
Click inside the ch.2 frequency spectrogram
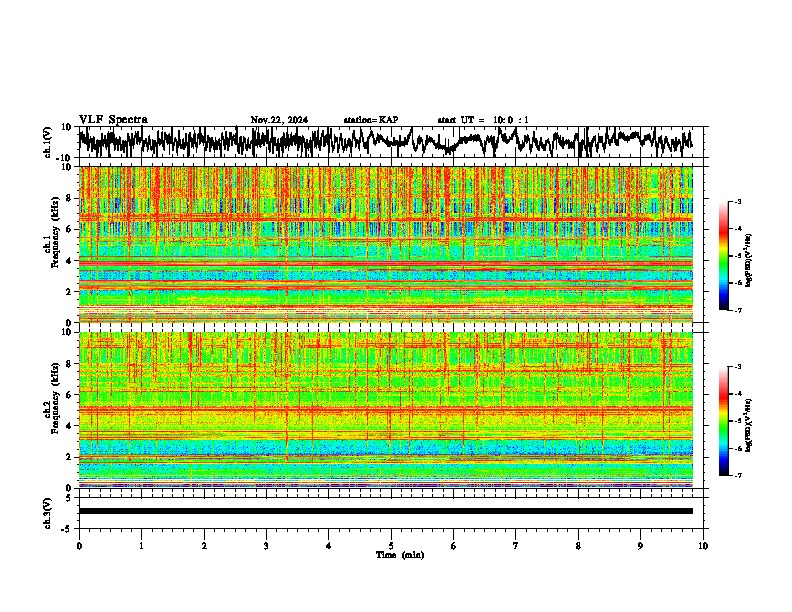tap(385, 410)
